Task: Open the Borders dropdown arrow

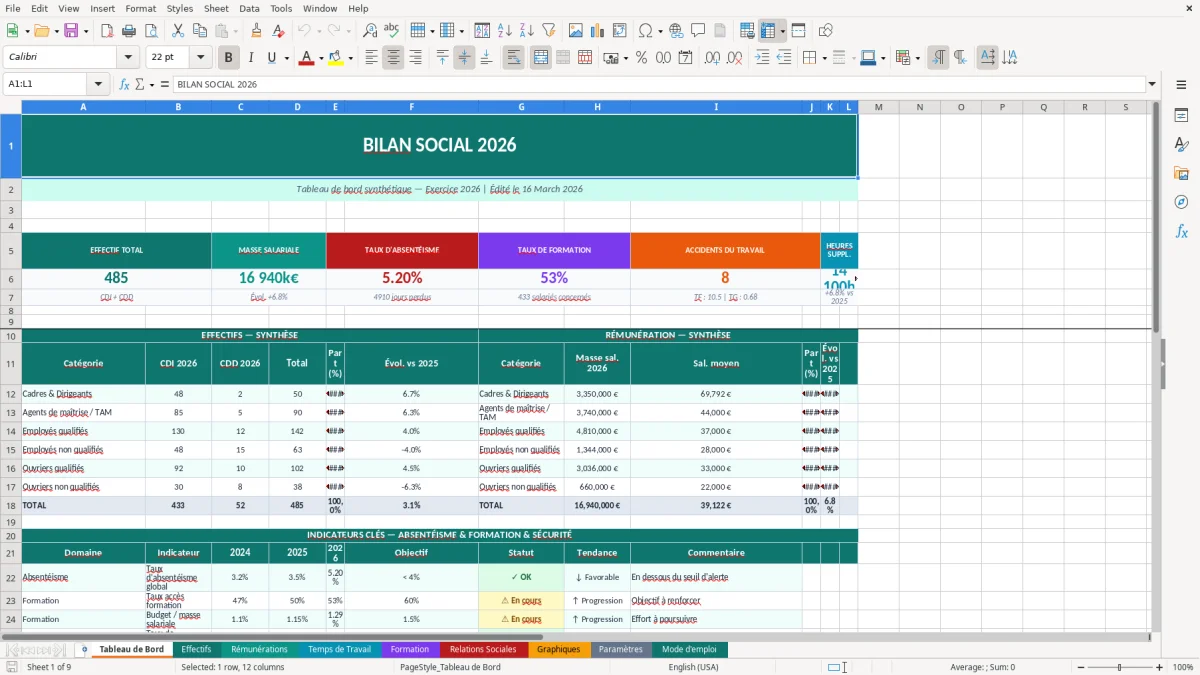Action: pyautogui.click(x=824, y=58)
